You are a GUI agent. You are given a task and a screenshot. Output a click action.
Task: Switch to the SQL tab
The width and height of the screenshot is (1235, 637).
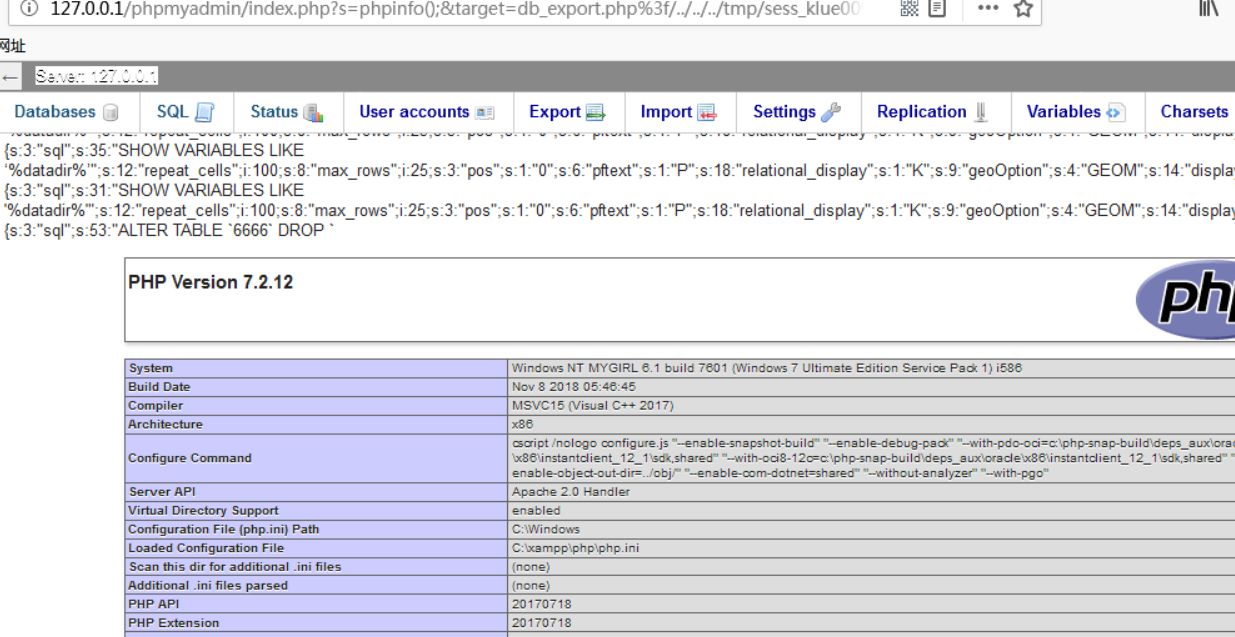[x=185, y=112]
